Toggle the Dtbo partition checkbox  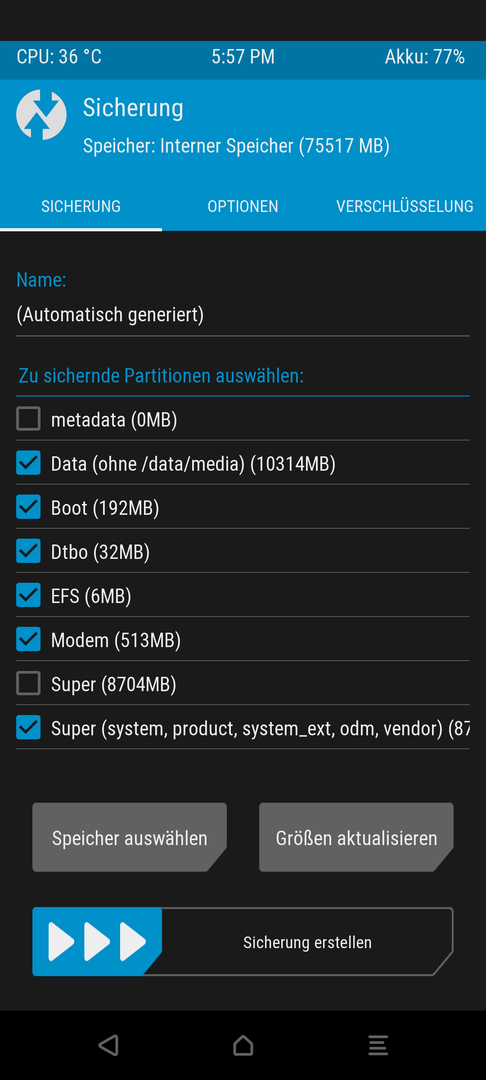tap(28, 551)
